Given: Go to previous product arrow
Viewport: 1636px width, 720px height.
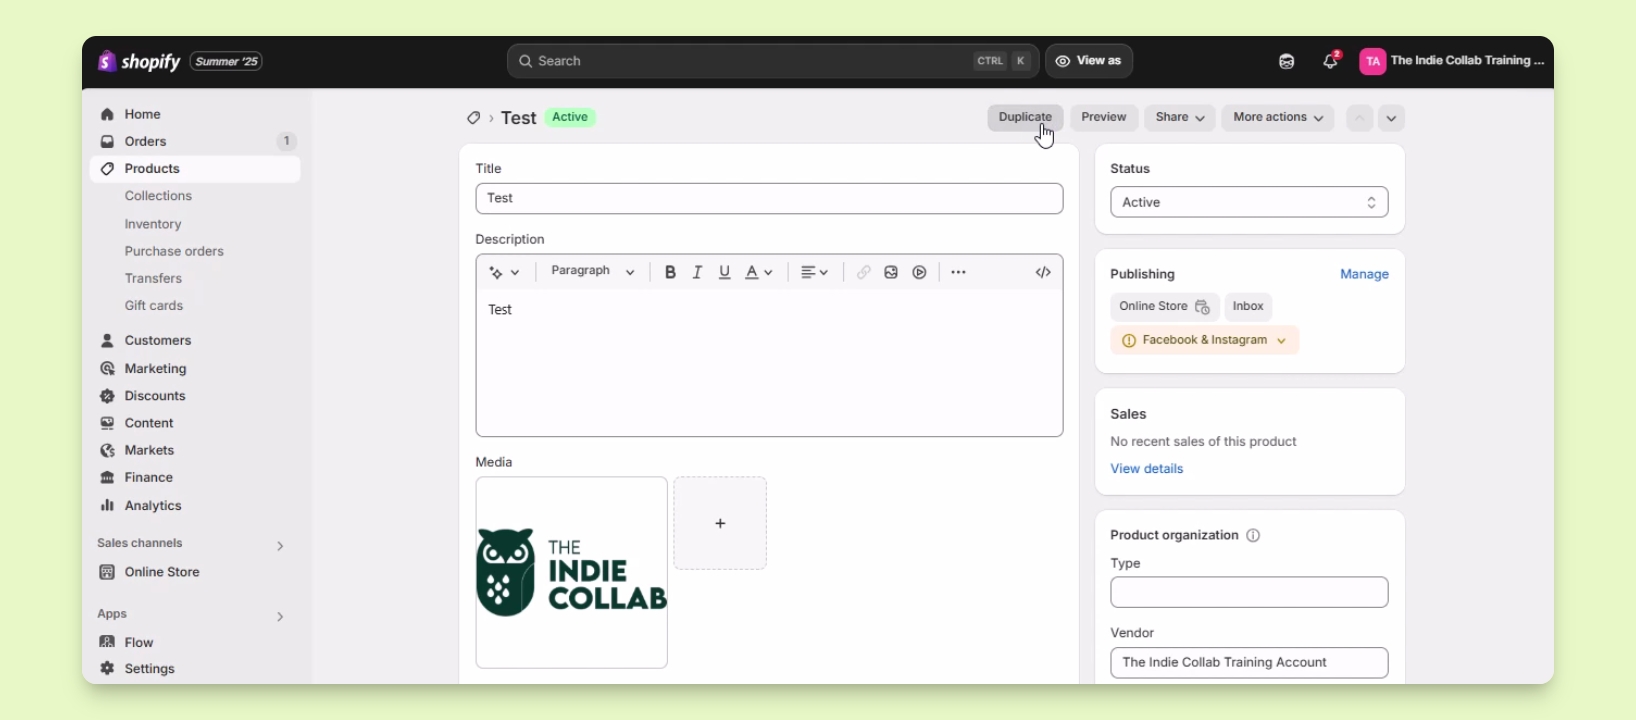Looking at the screenshot, I should point(1360,118).
